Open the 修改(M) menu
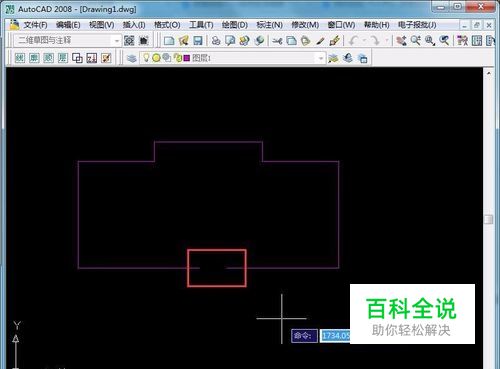 click(305, 25)
